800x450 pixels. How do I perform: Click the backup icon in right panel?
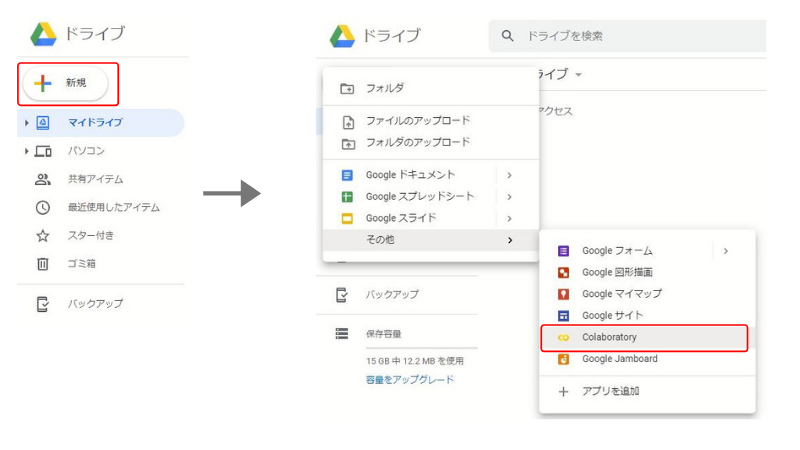tap(342, 295)
